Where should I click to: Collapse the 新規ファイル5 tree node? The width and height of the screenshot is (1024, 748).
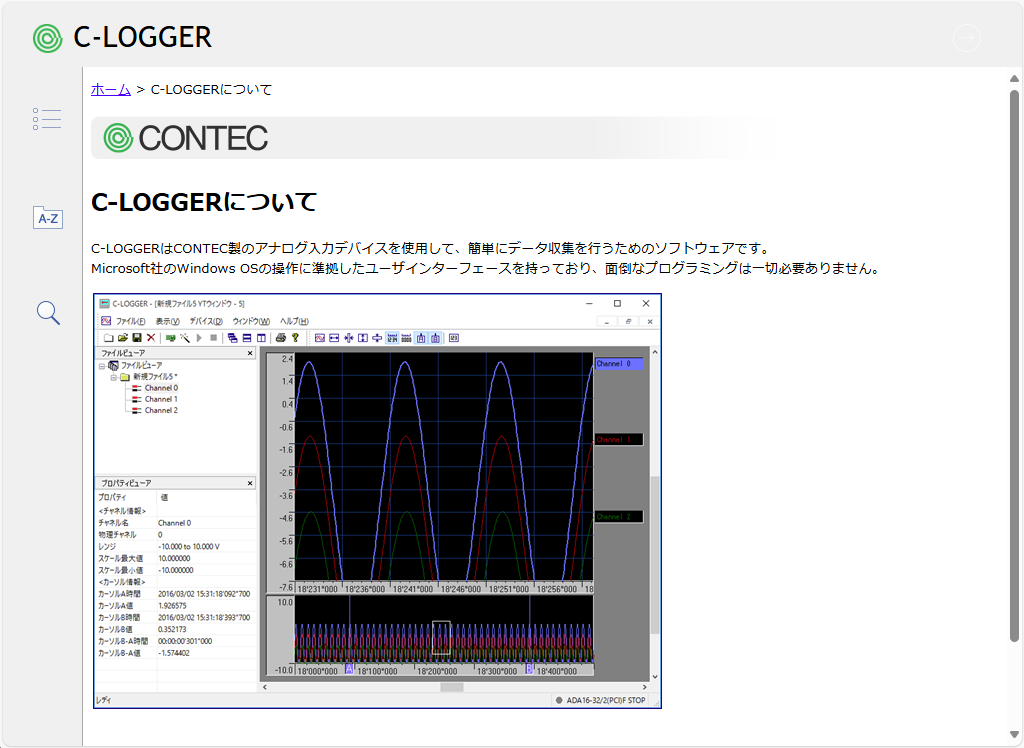click(113, 377)
